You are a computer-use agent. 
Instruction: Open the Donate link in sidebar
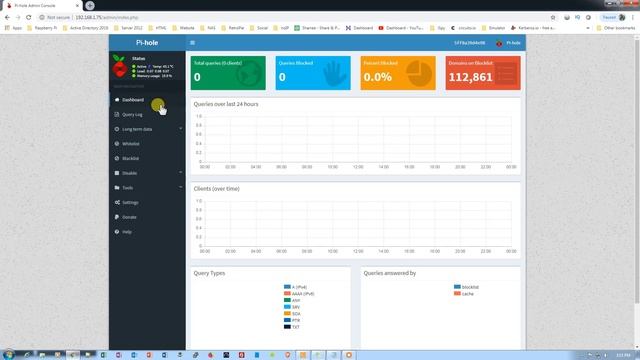147,217
